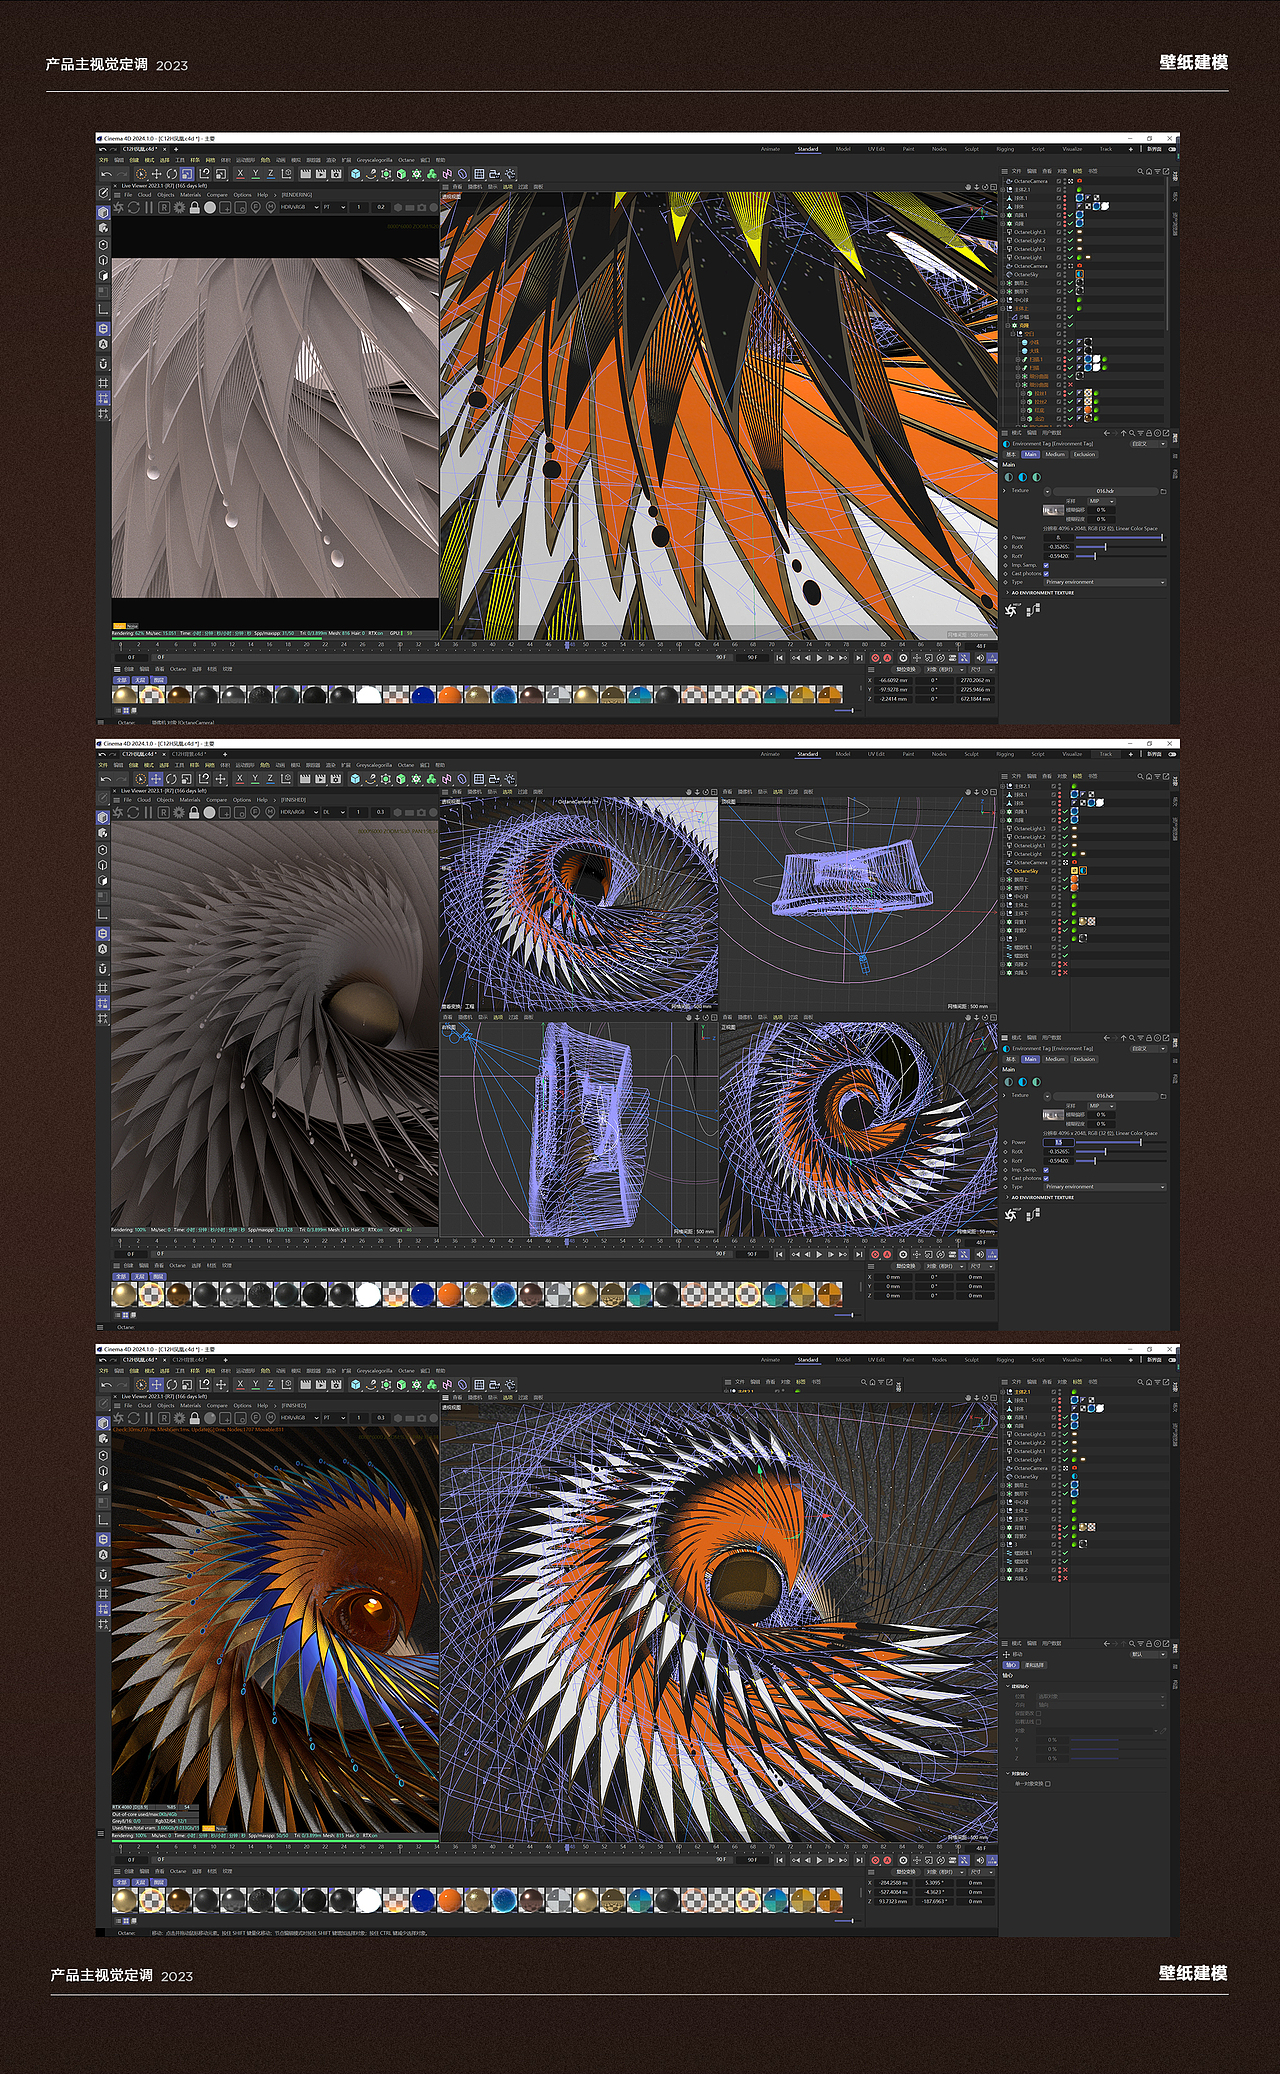1280x2074 pixels.
Task: Expand AO ENVIRONMENT TEXTURE section in top window
Action: click(x=1042, y=593)
